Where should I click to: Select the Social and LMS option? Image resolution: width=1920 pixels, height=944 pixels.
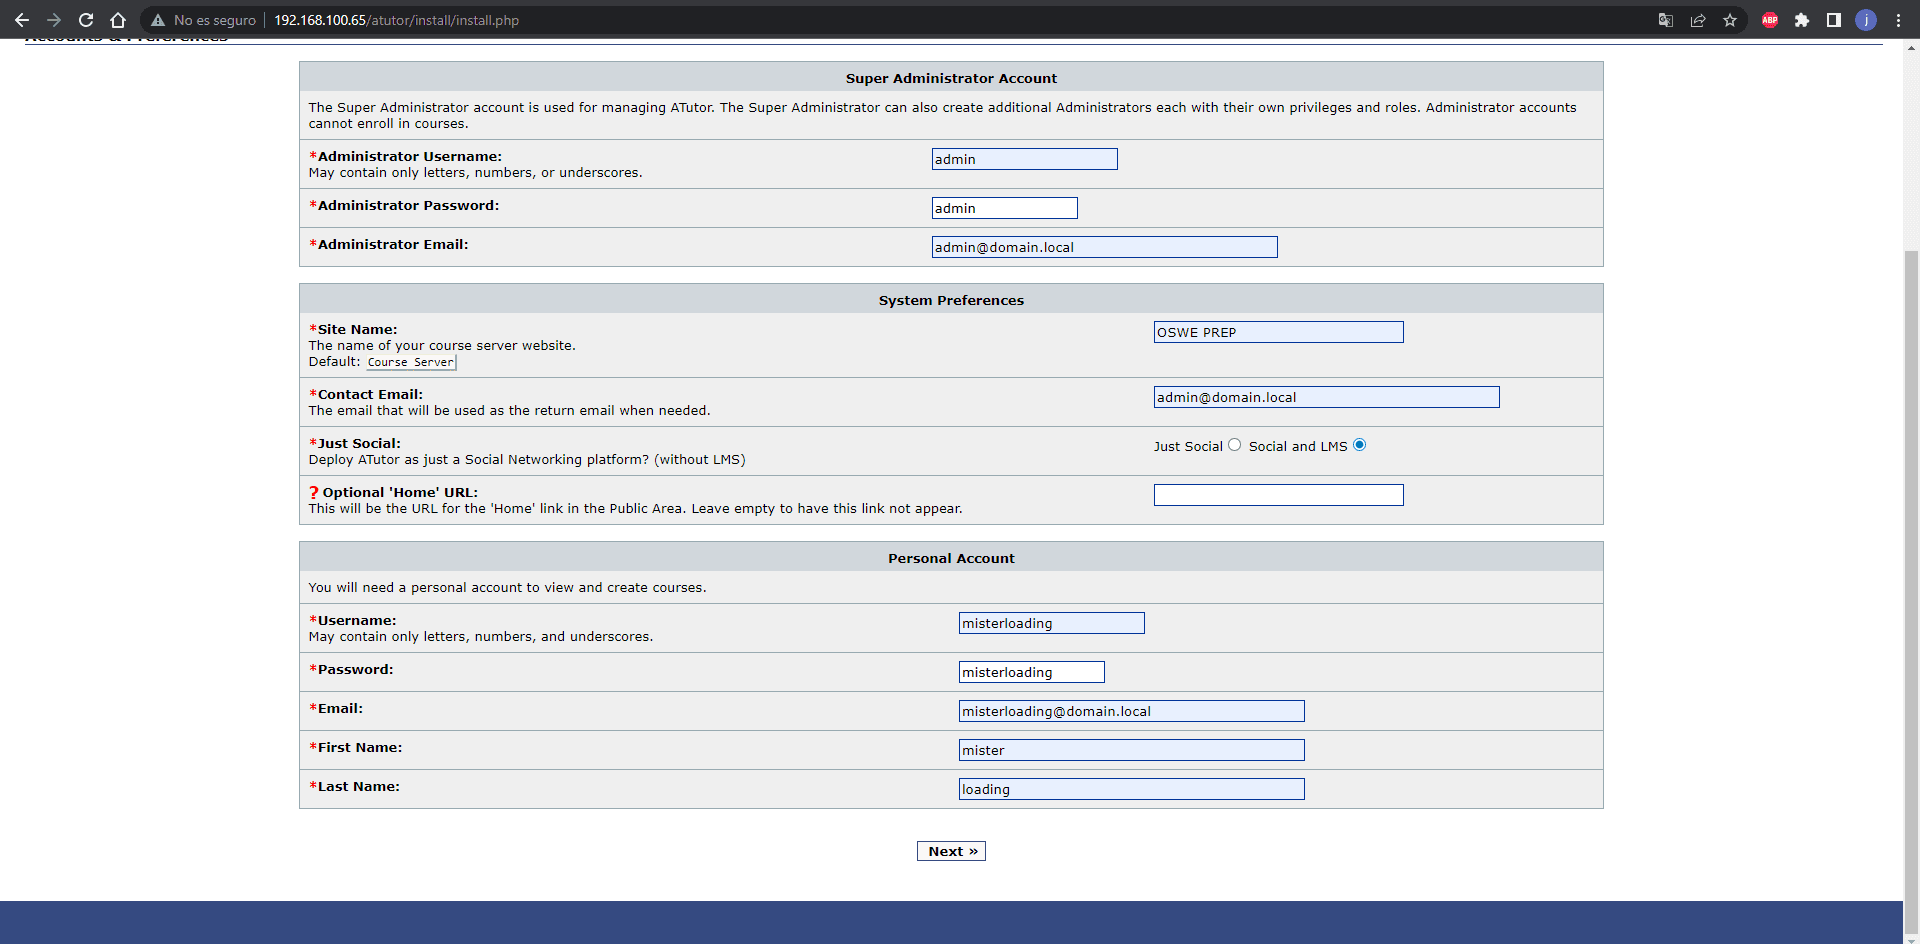point(1359,445)
